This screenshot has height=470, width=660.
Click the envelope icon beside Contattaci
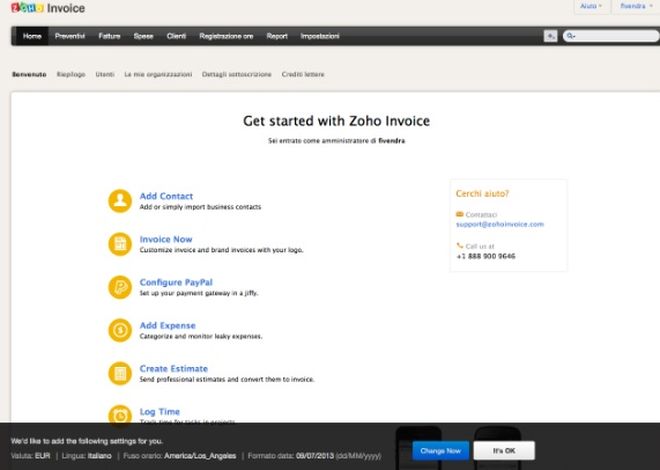click(x=460, y=214)
